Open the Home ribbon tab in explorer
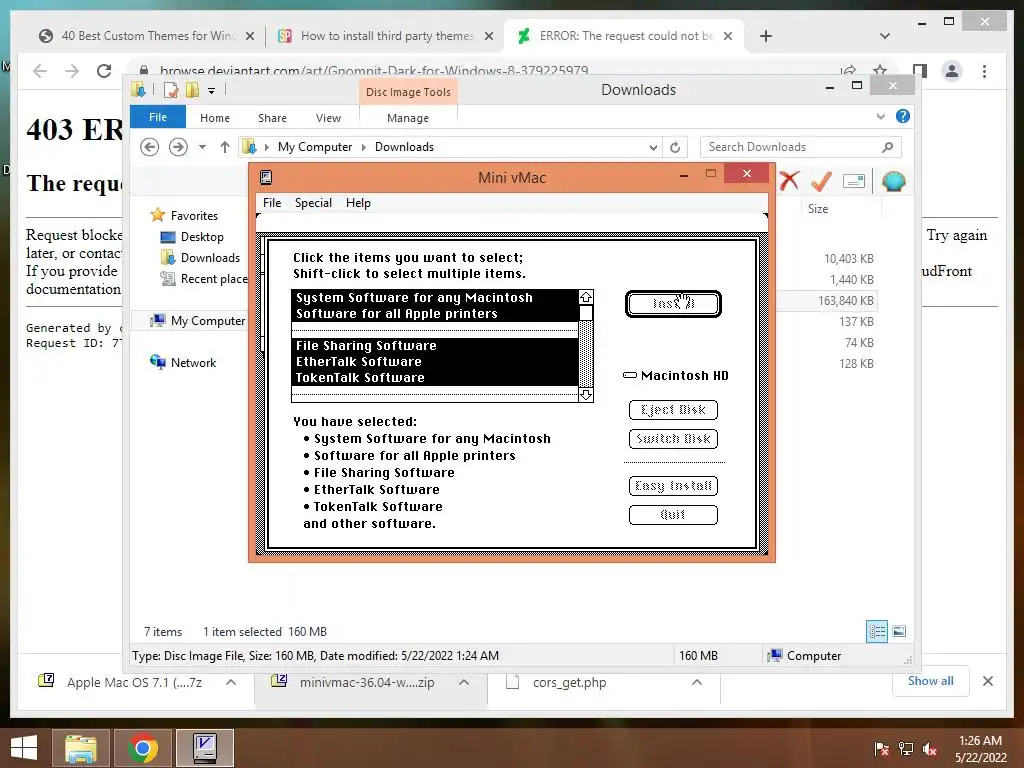Image resolution: width=1024 pixels, height=768 pixels. [215, 118]
